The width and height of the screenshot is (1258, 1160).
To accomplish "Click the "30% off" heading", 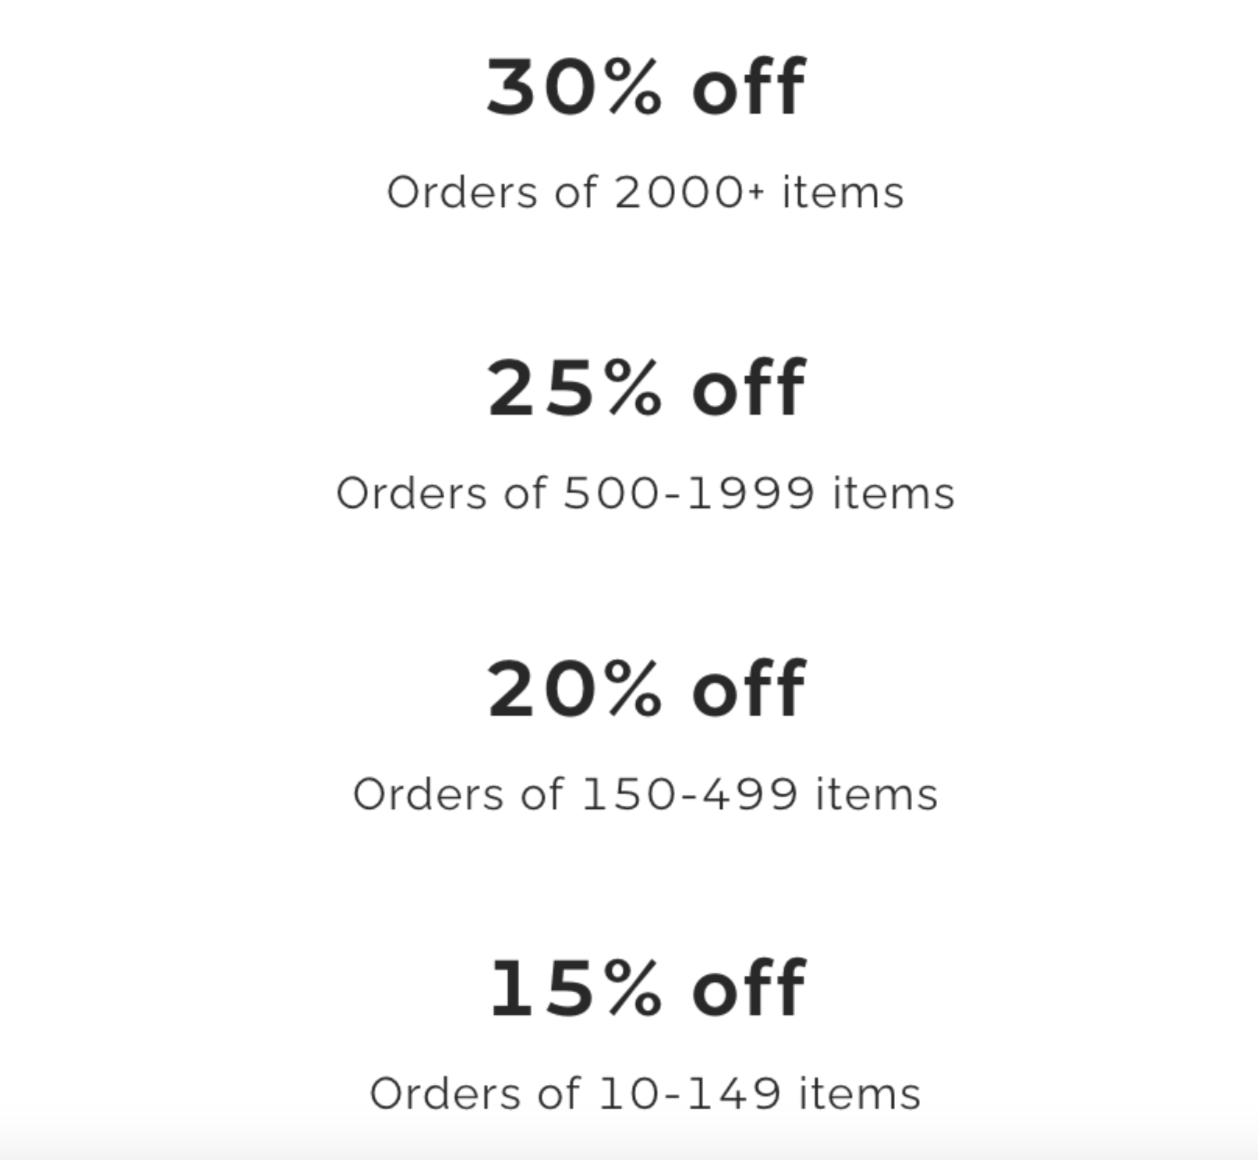I will 645,87.
